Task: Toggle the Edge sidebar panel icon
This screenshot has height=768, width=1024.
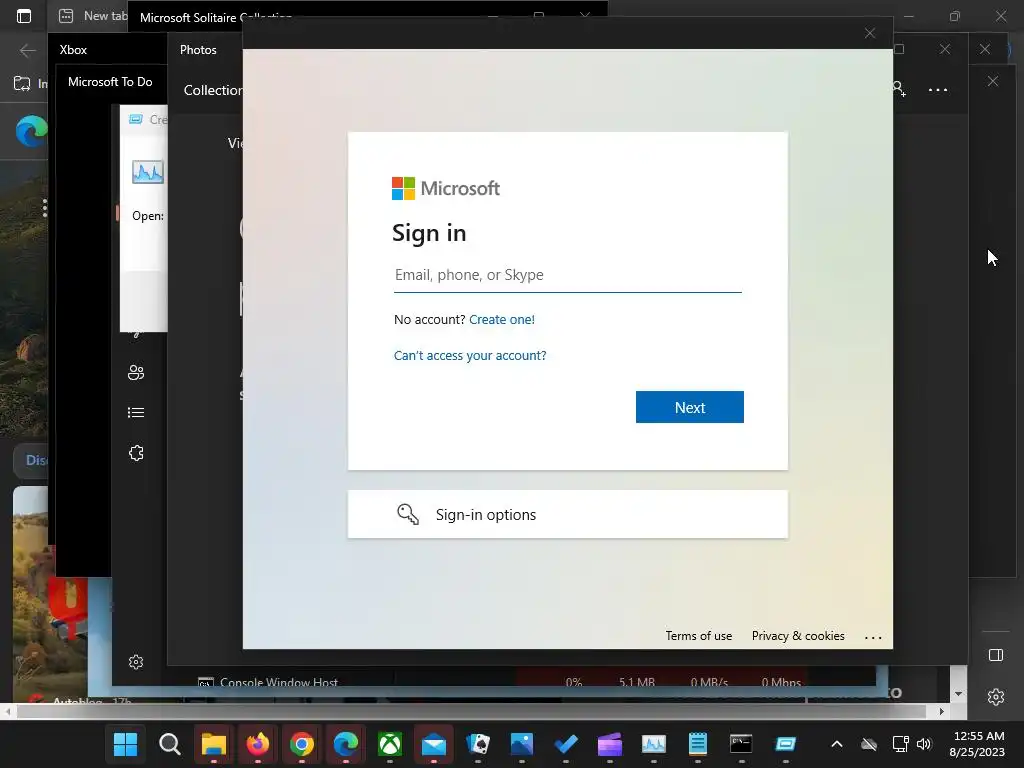Action: (x=996, y=655)
